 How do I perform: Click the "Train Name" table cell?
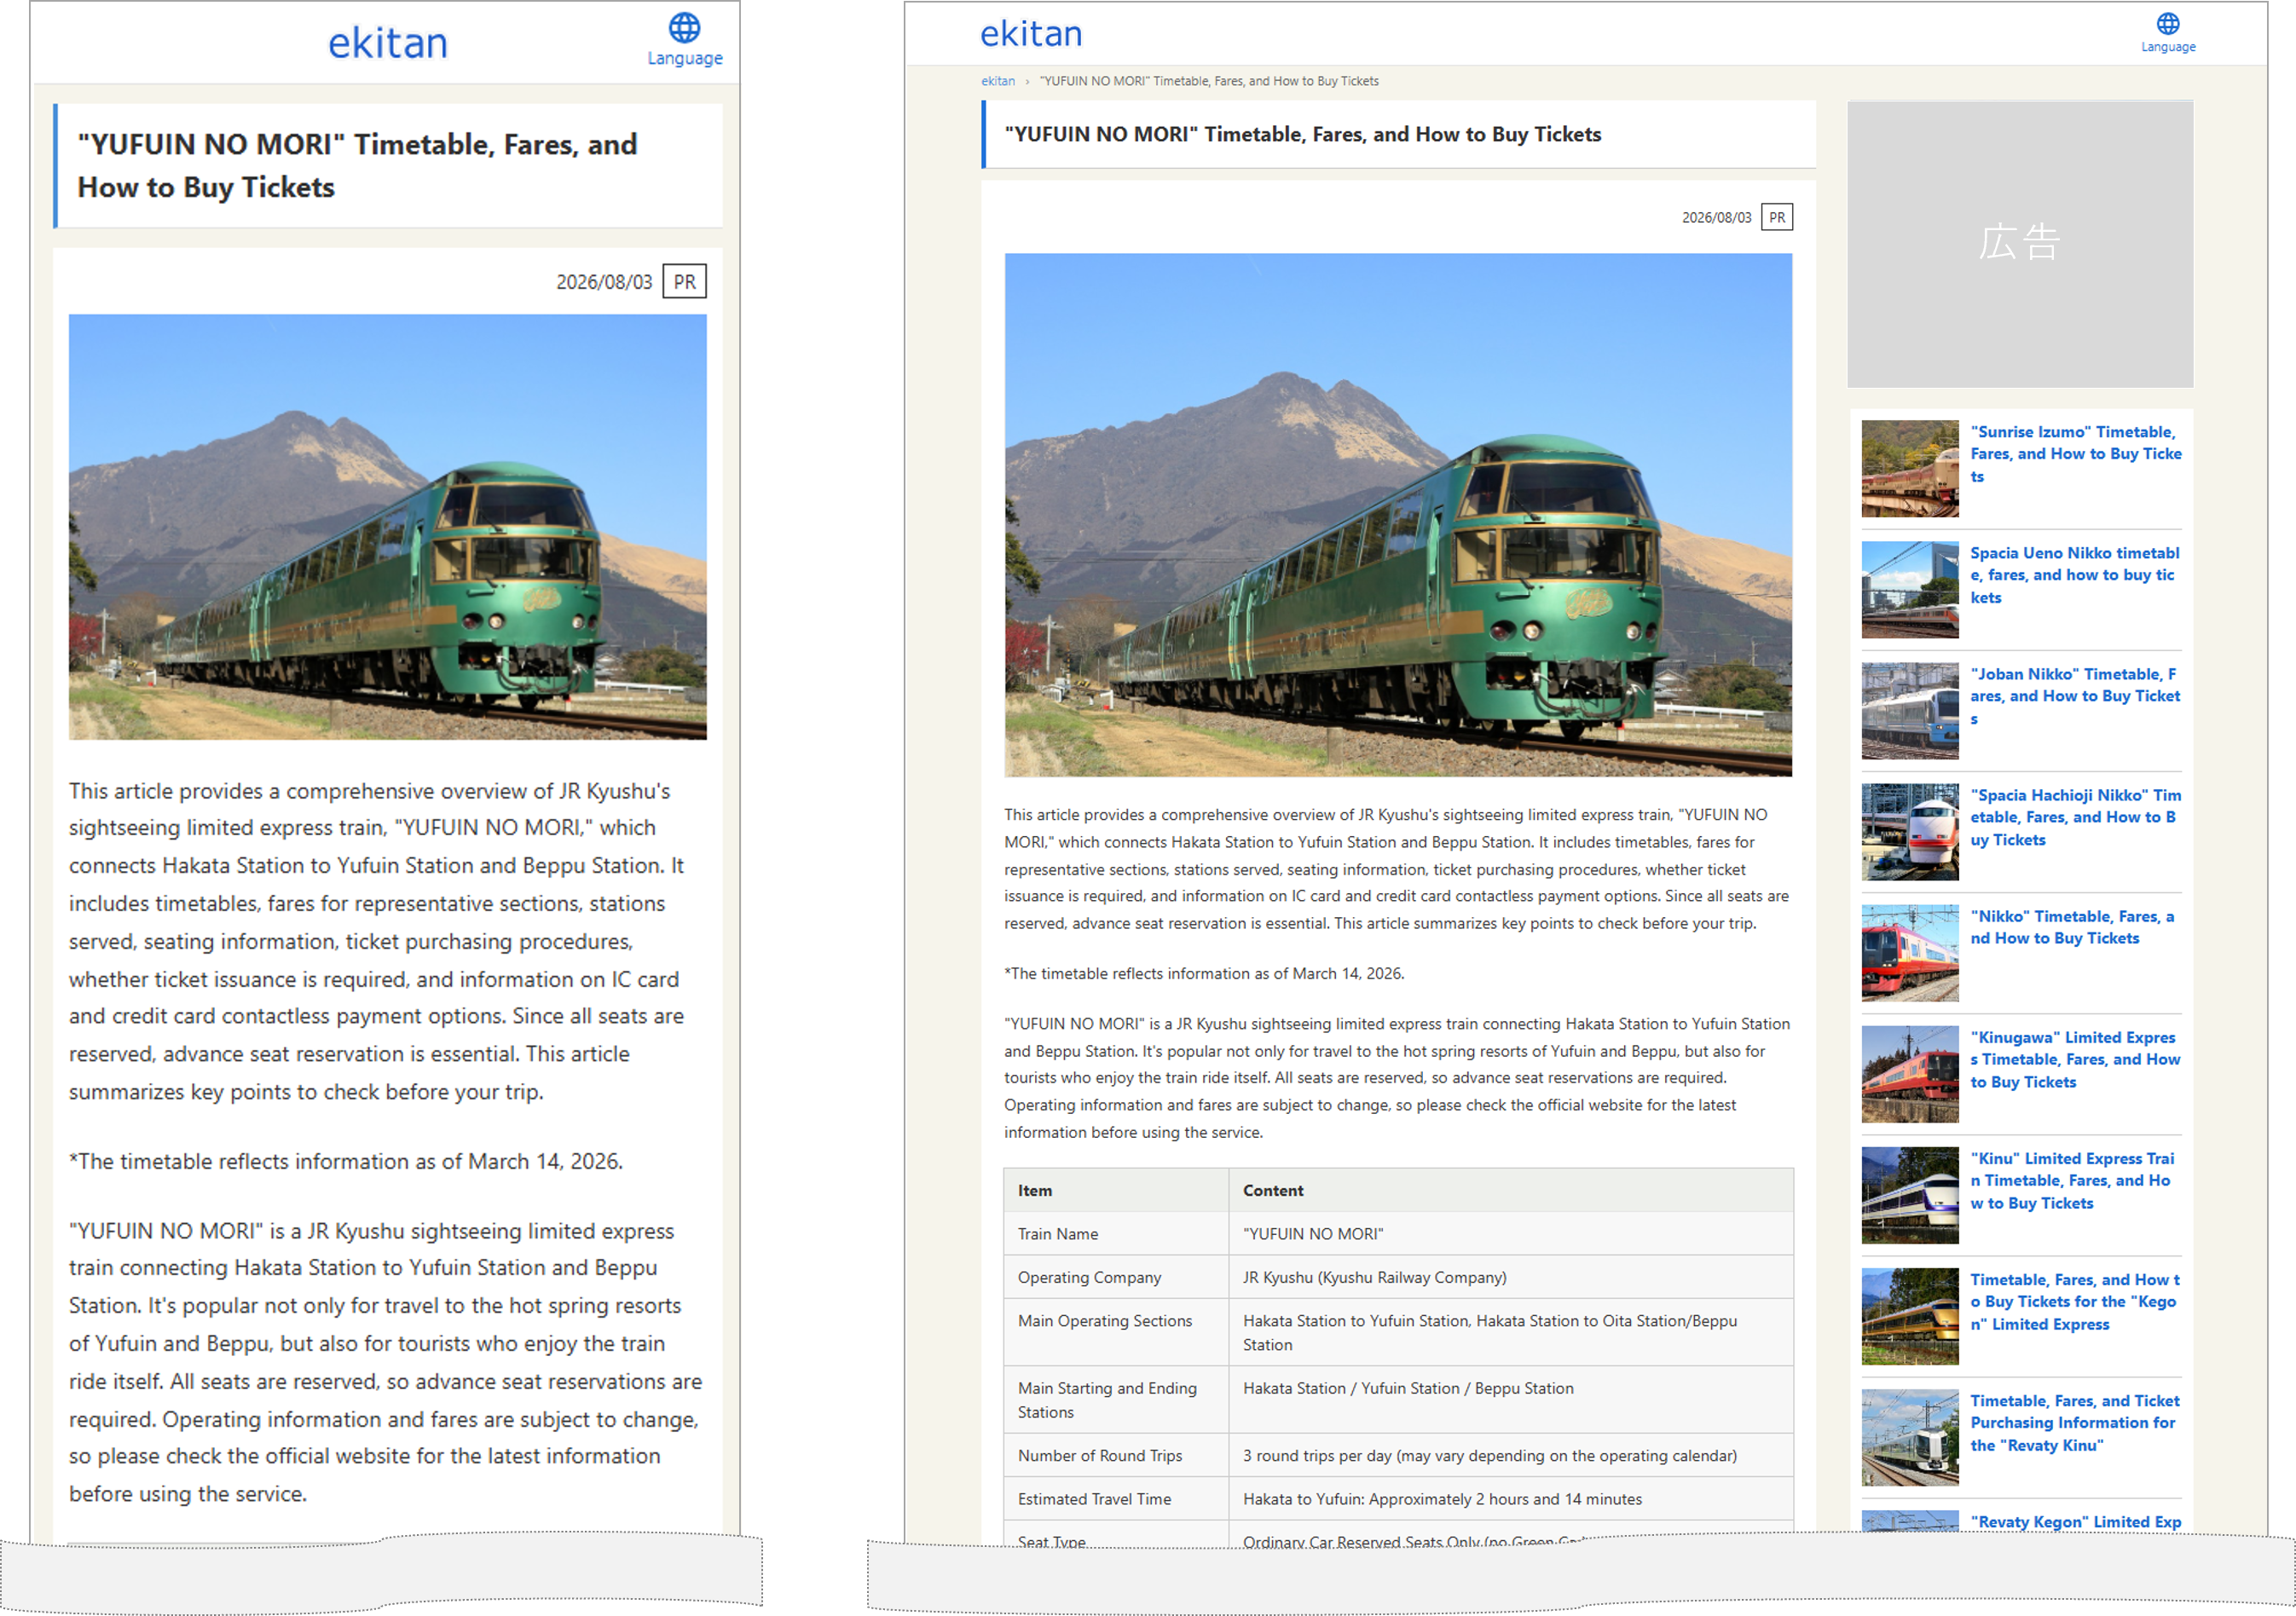click(1116, 1234)
